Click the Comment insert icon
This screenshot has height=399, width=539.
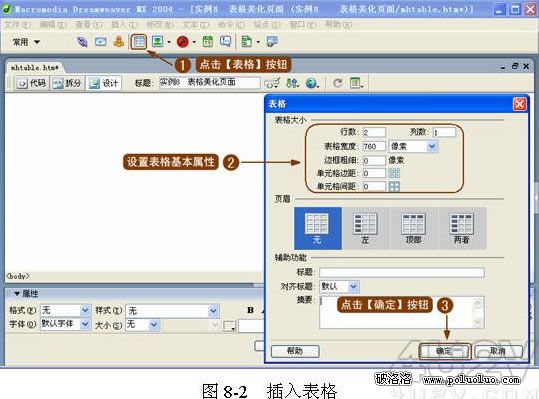[226, 42]
